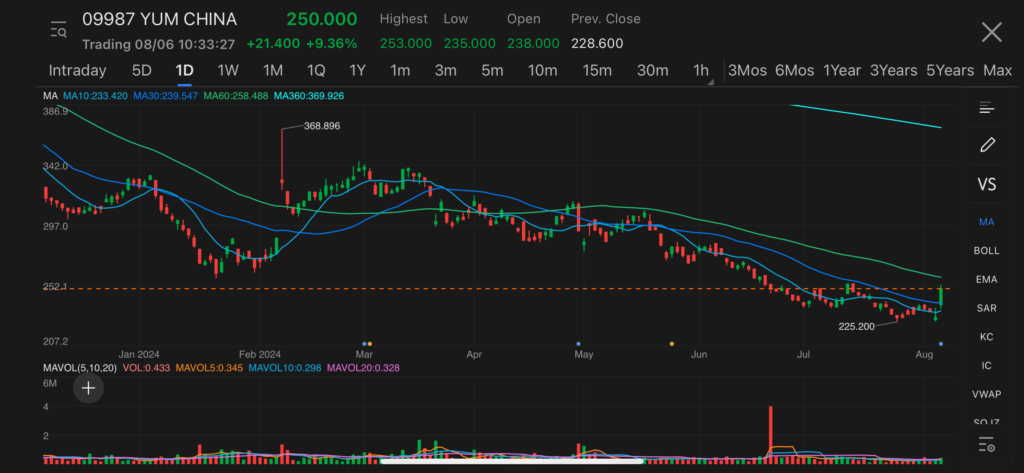
Task: Select the 1W timeframe tab
Action: click(228, 70)
